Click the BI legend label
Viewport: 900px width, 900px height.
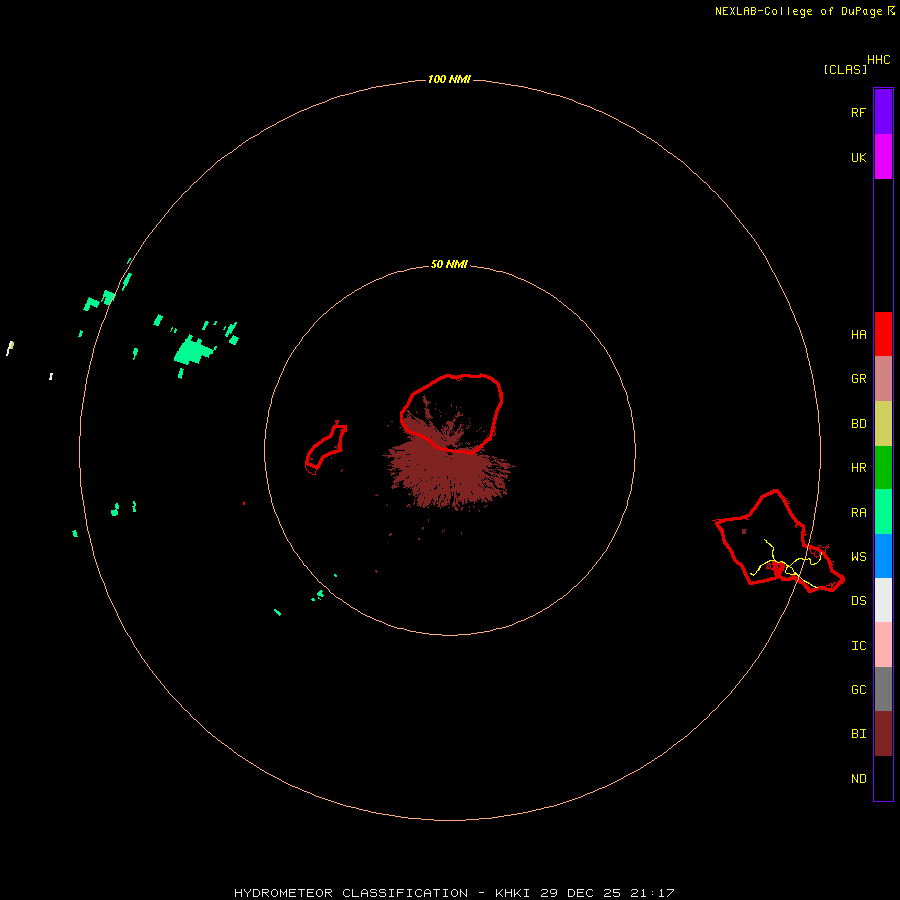(x=858, y=733)
